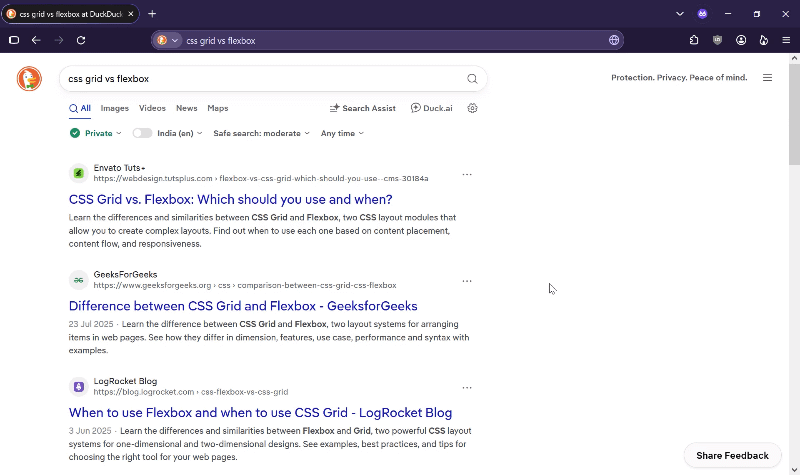Open Duck.ai chat
Screen dimensions: 800x475
coord(432,108)
